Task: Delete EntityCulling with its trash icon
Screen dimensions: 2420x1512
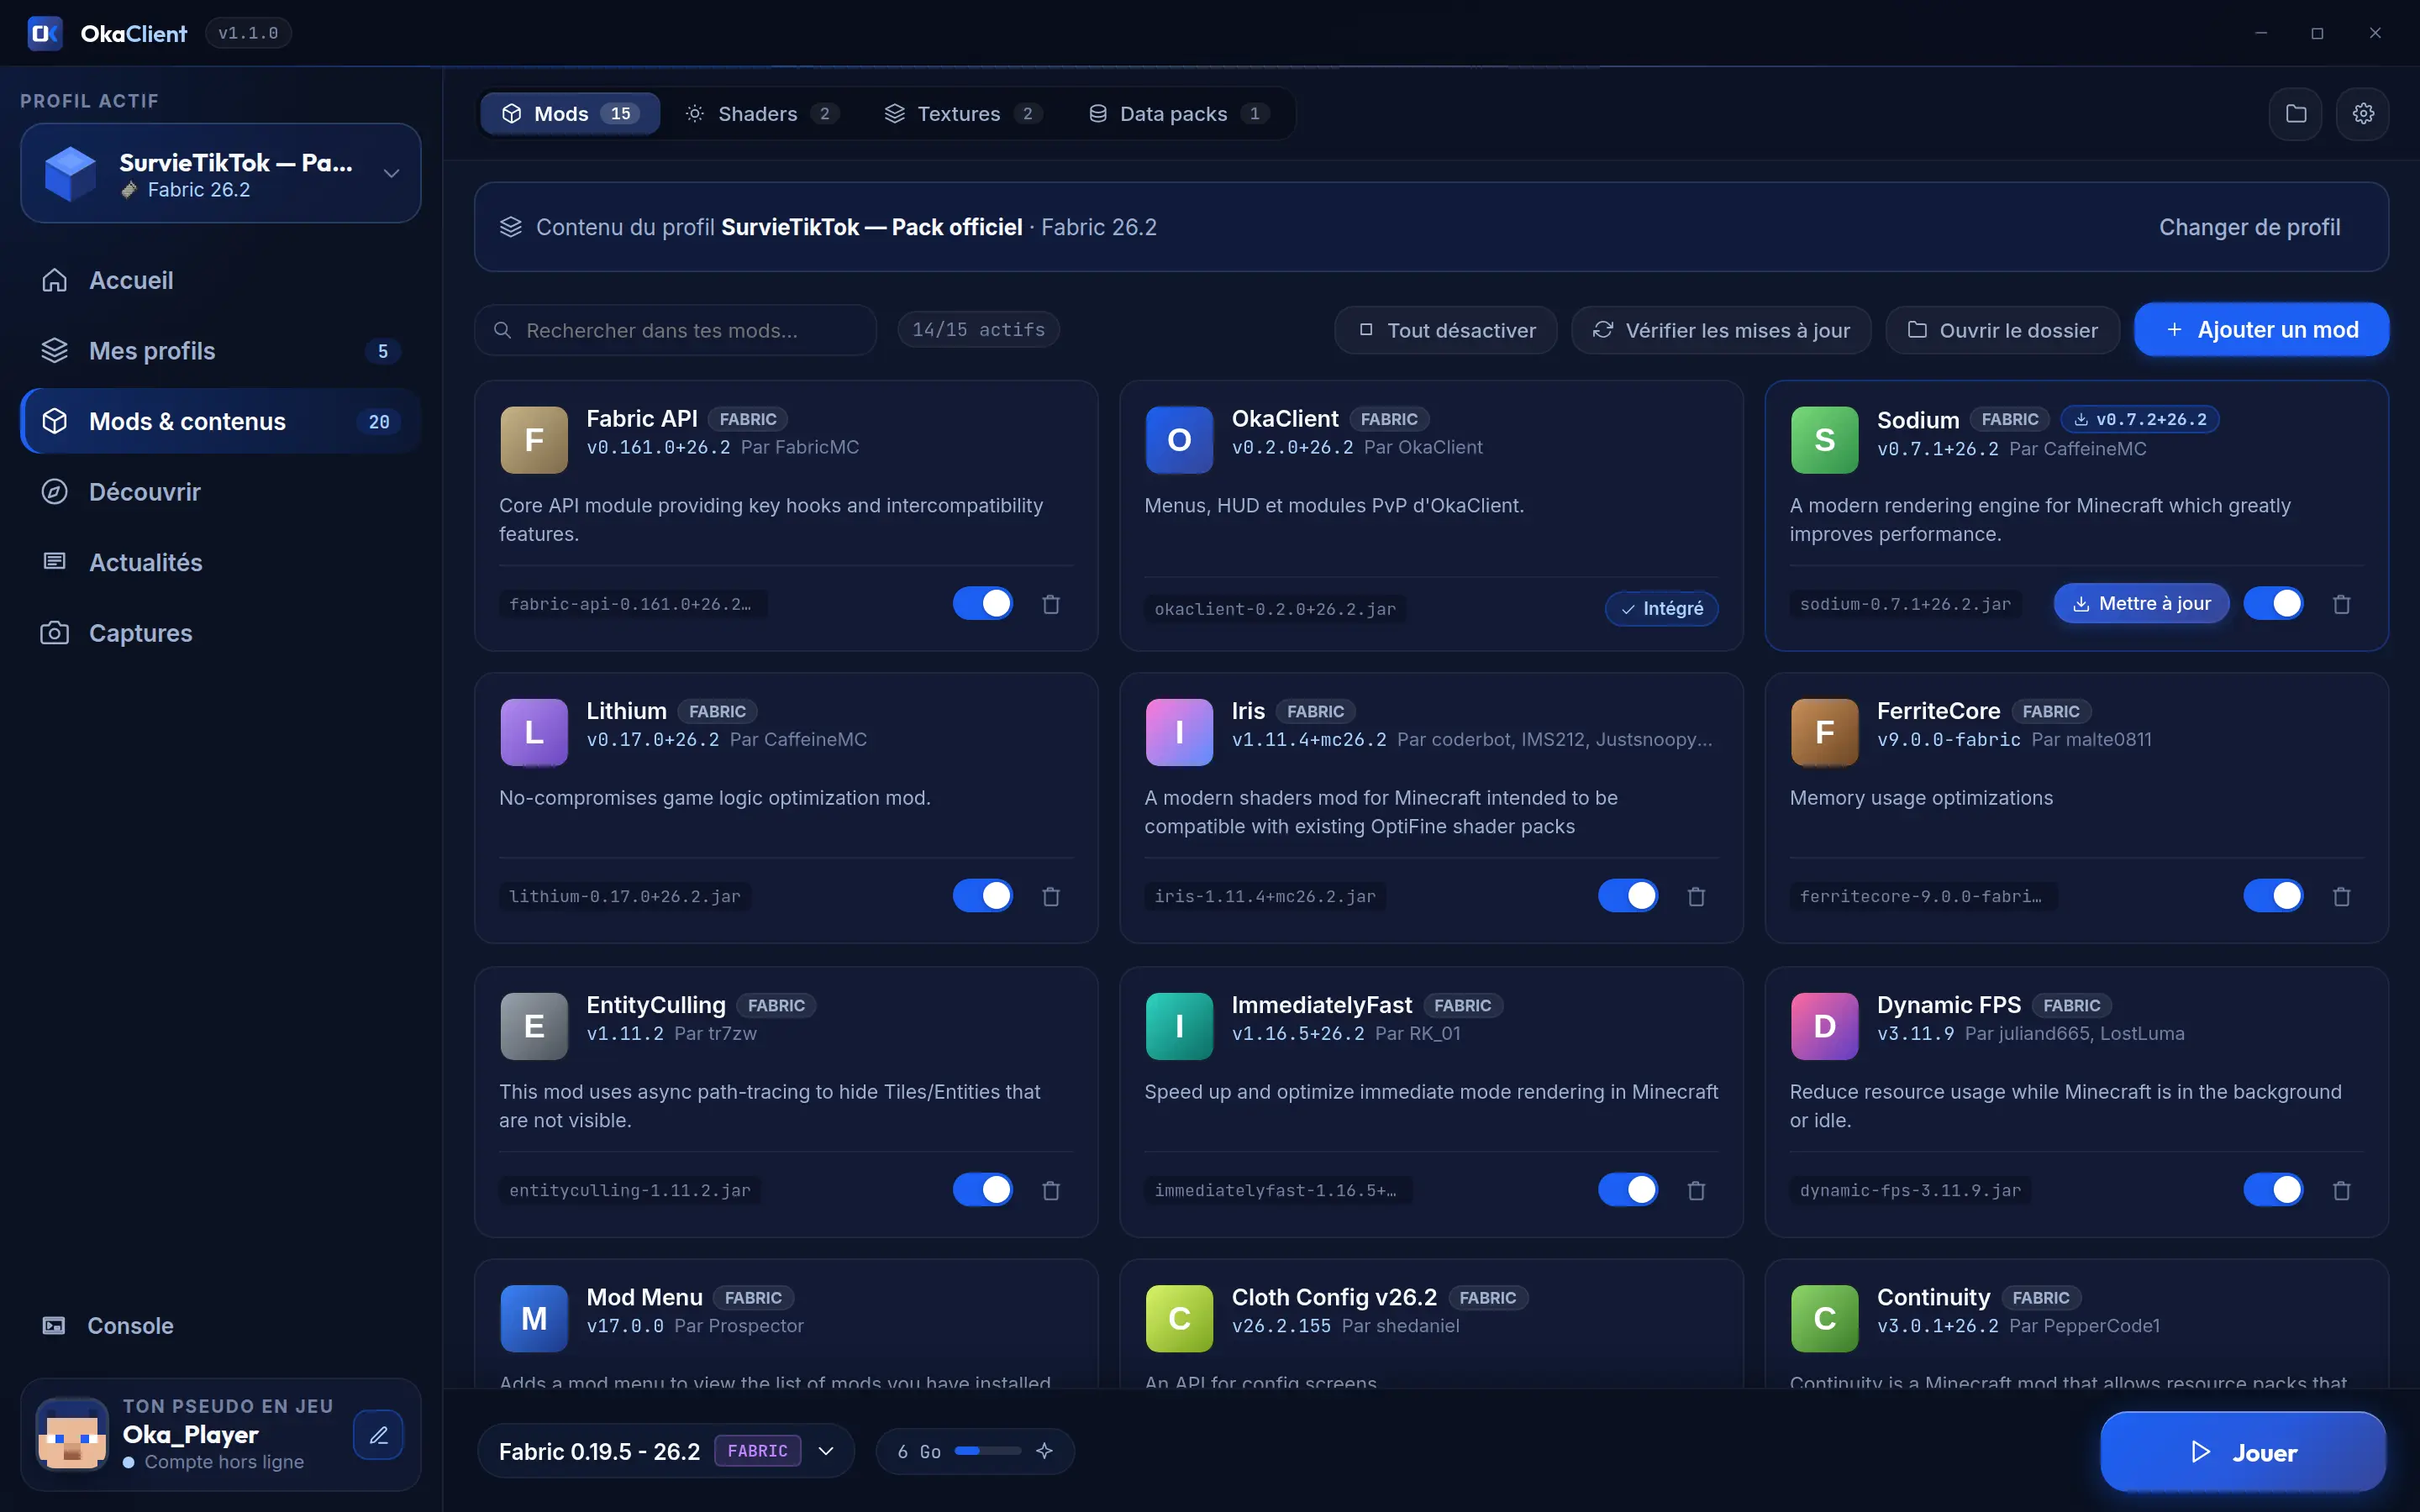Action: coord(1051,1190)
